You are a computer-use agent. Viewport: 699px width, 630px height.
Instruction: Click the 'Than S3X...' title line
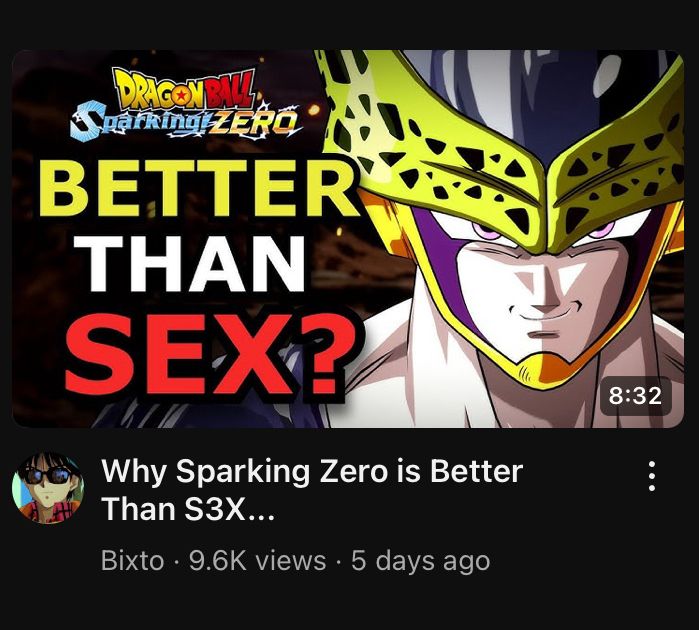coord(187,509)
